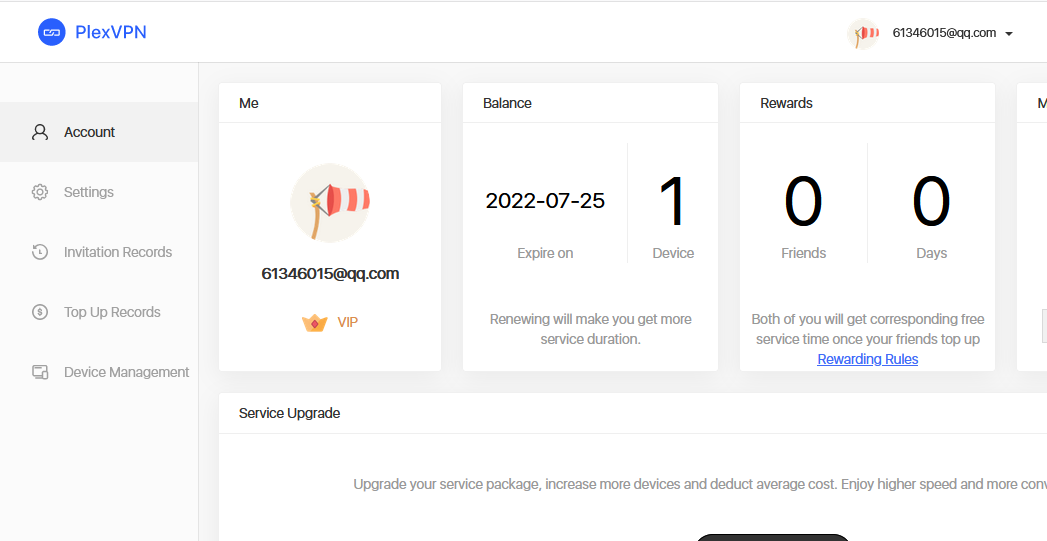Click the header windsock avatar
The image size is (1047, 541).
pyautogui.click(x=863, y=33)
